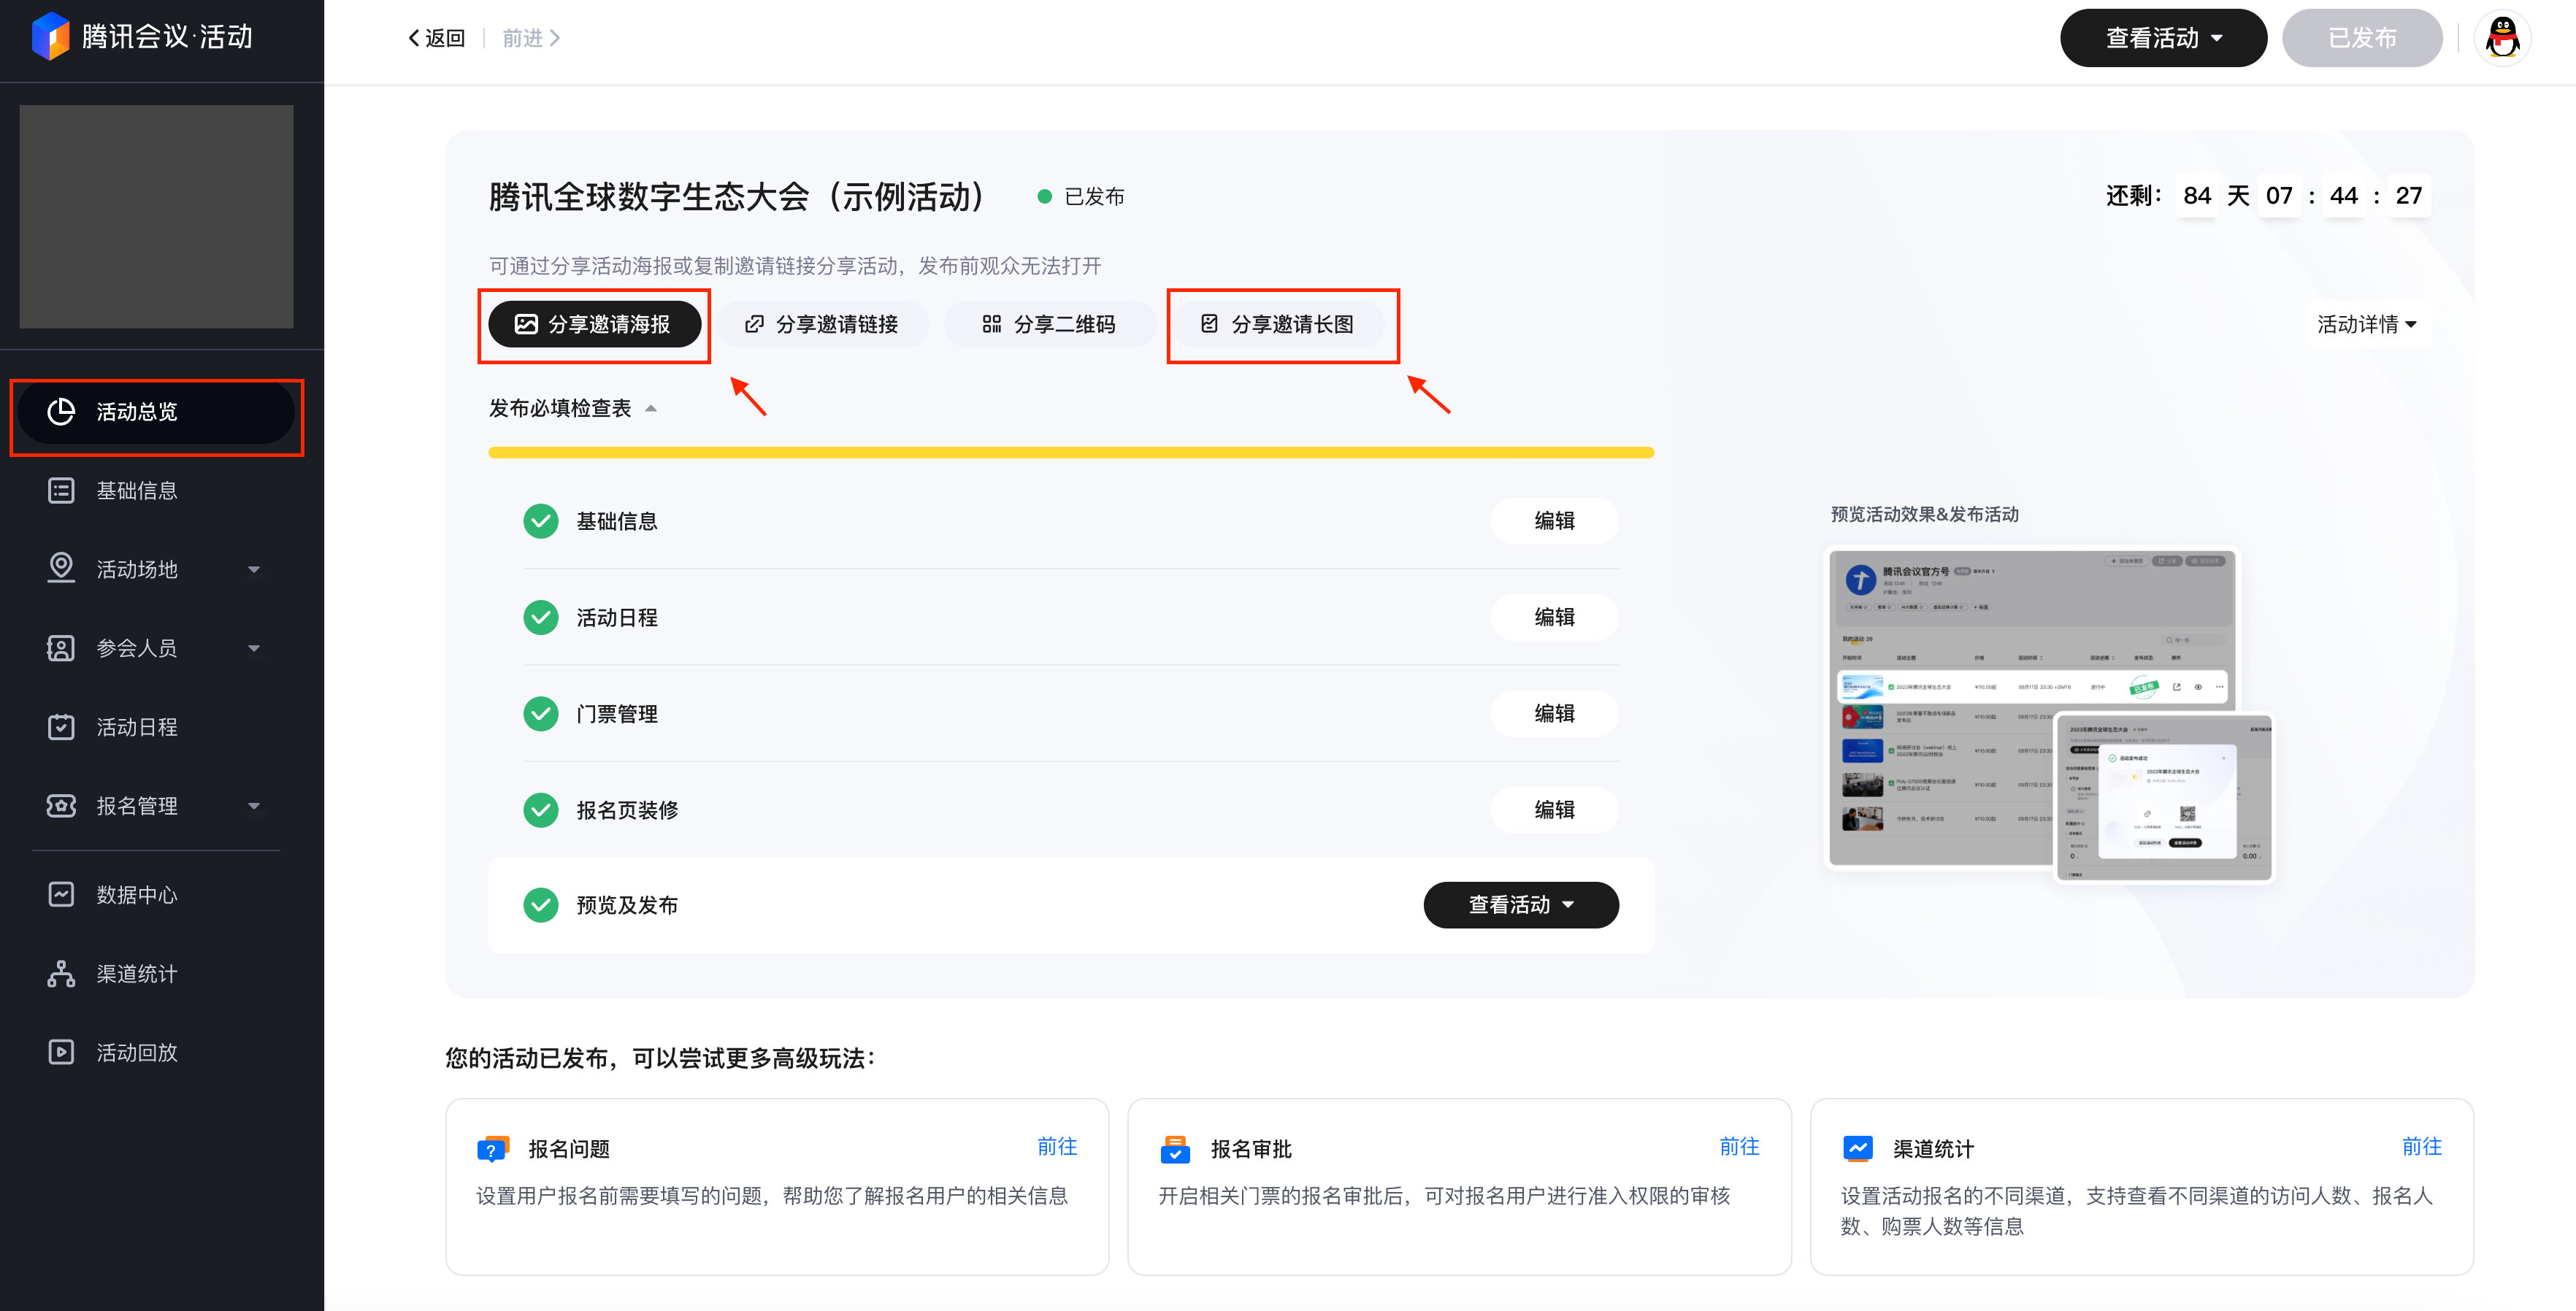Click the activity cover image placeholder in sidebar
The height and width of the screenshot is (1311, 2576).
pos(156,217)
